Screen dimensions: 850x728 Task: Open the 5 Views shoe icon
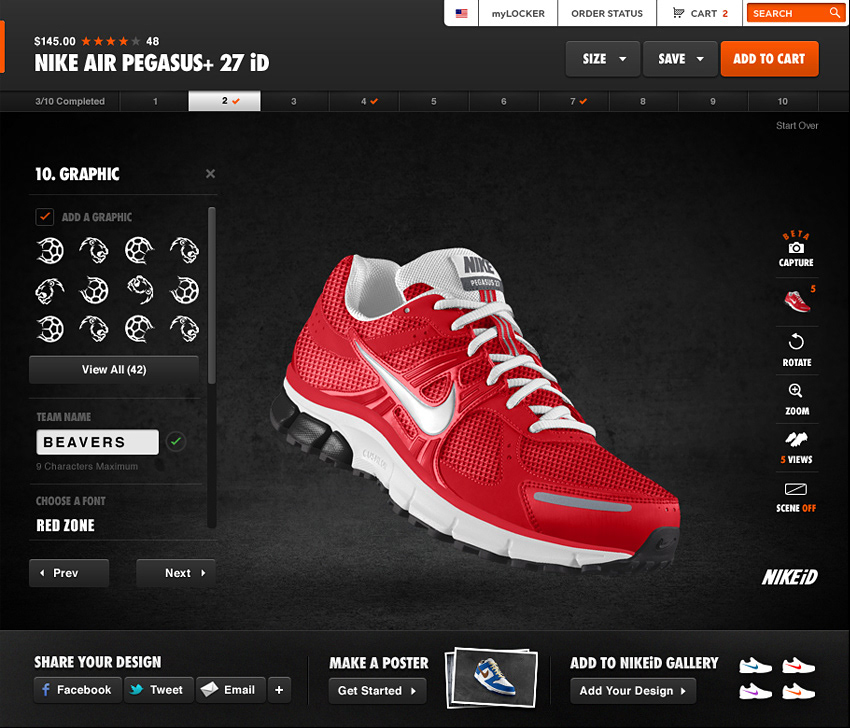click(796, 448)
